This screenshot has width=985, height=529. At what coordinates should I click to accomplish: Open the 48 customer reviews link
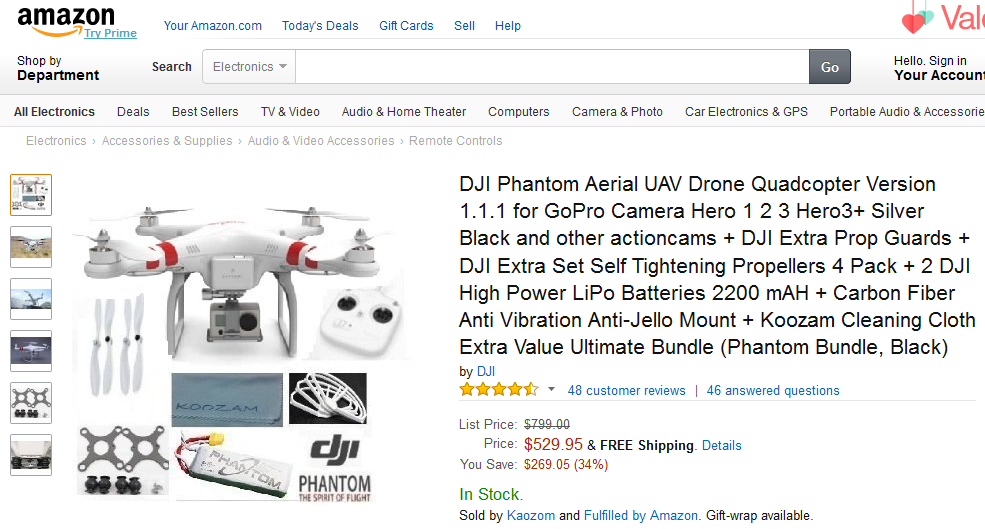(x=626, y=390)
